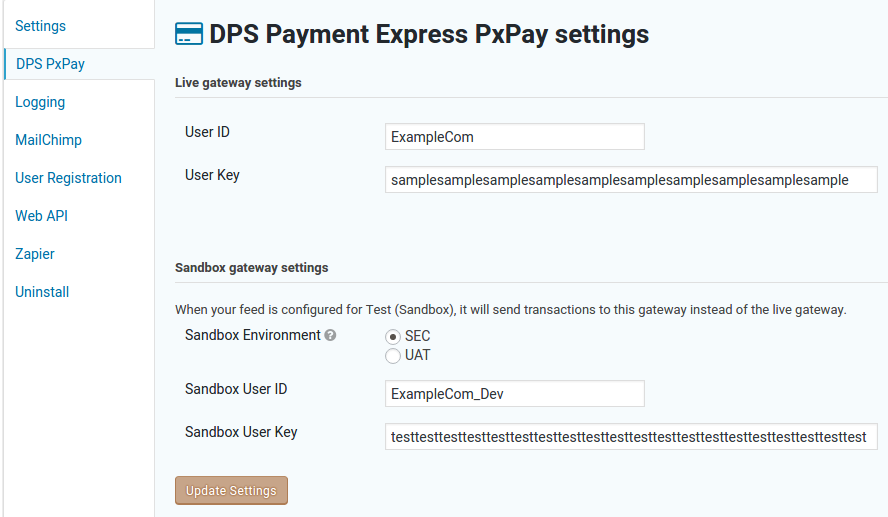The height and width of the screenshot is (517, 888).
Task: Open the DPS PxPay sidebar tab
Action: click(50, 64)
